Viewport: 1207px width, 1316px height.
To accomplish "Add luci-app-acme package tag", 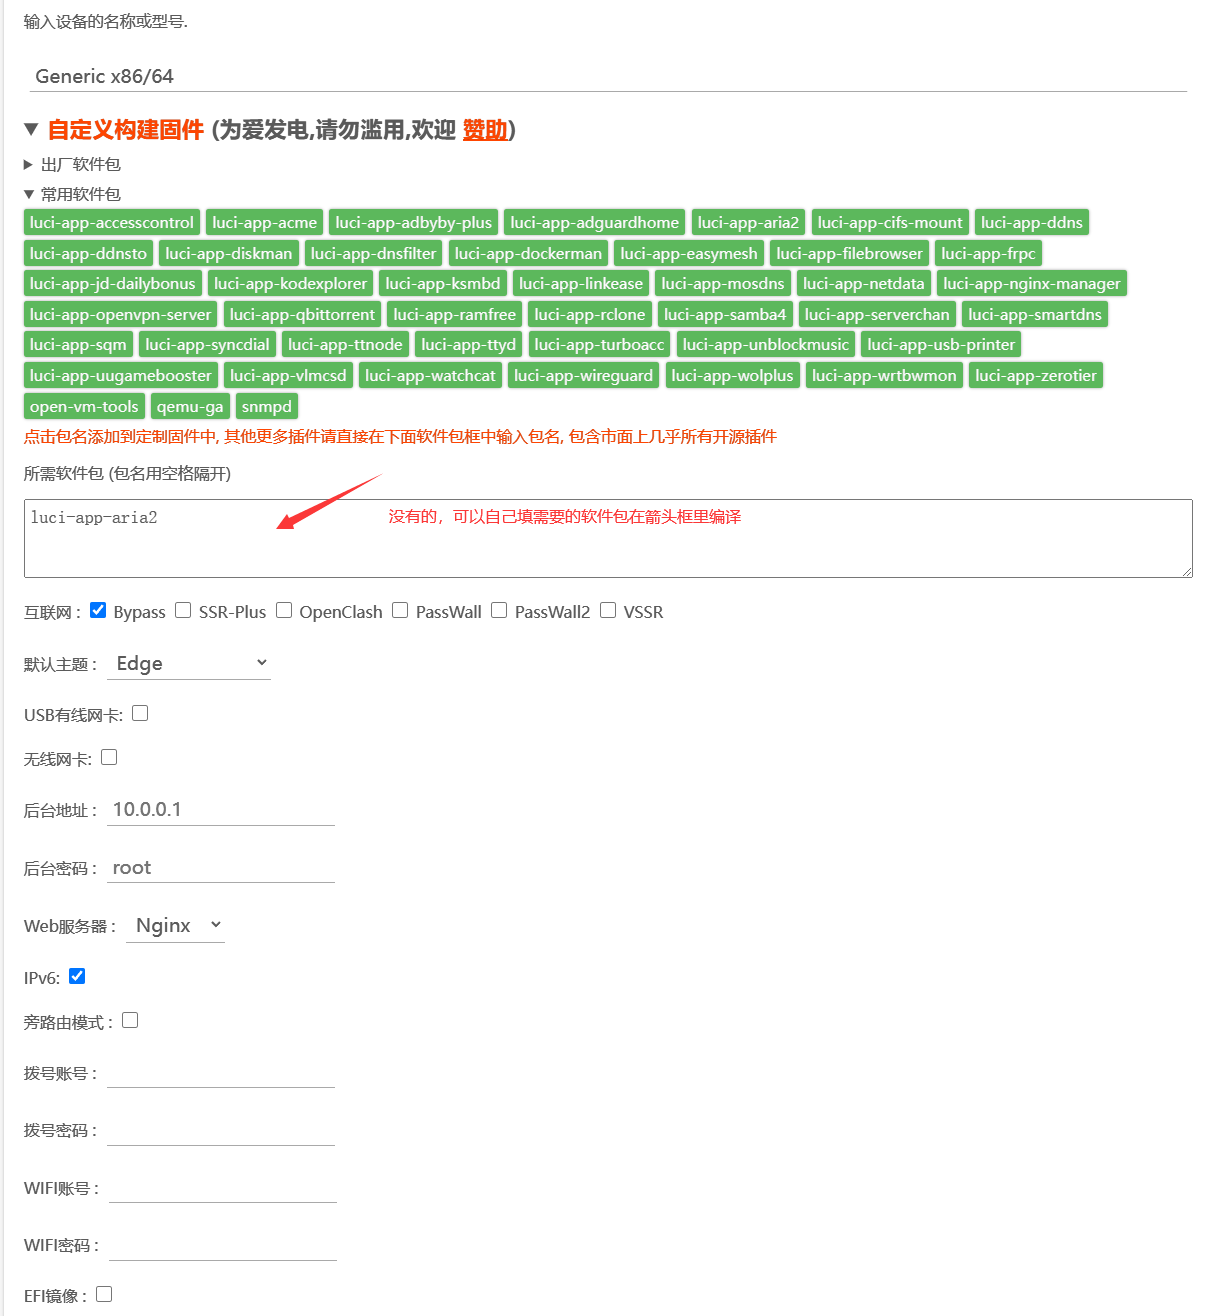I will (x=265, y=222).
